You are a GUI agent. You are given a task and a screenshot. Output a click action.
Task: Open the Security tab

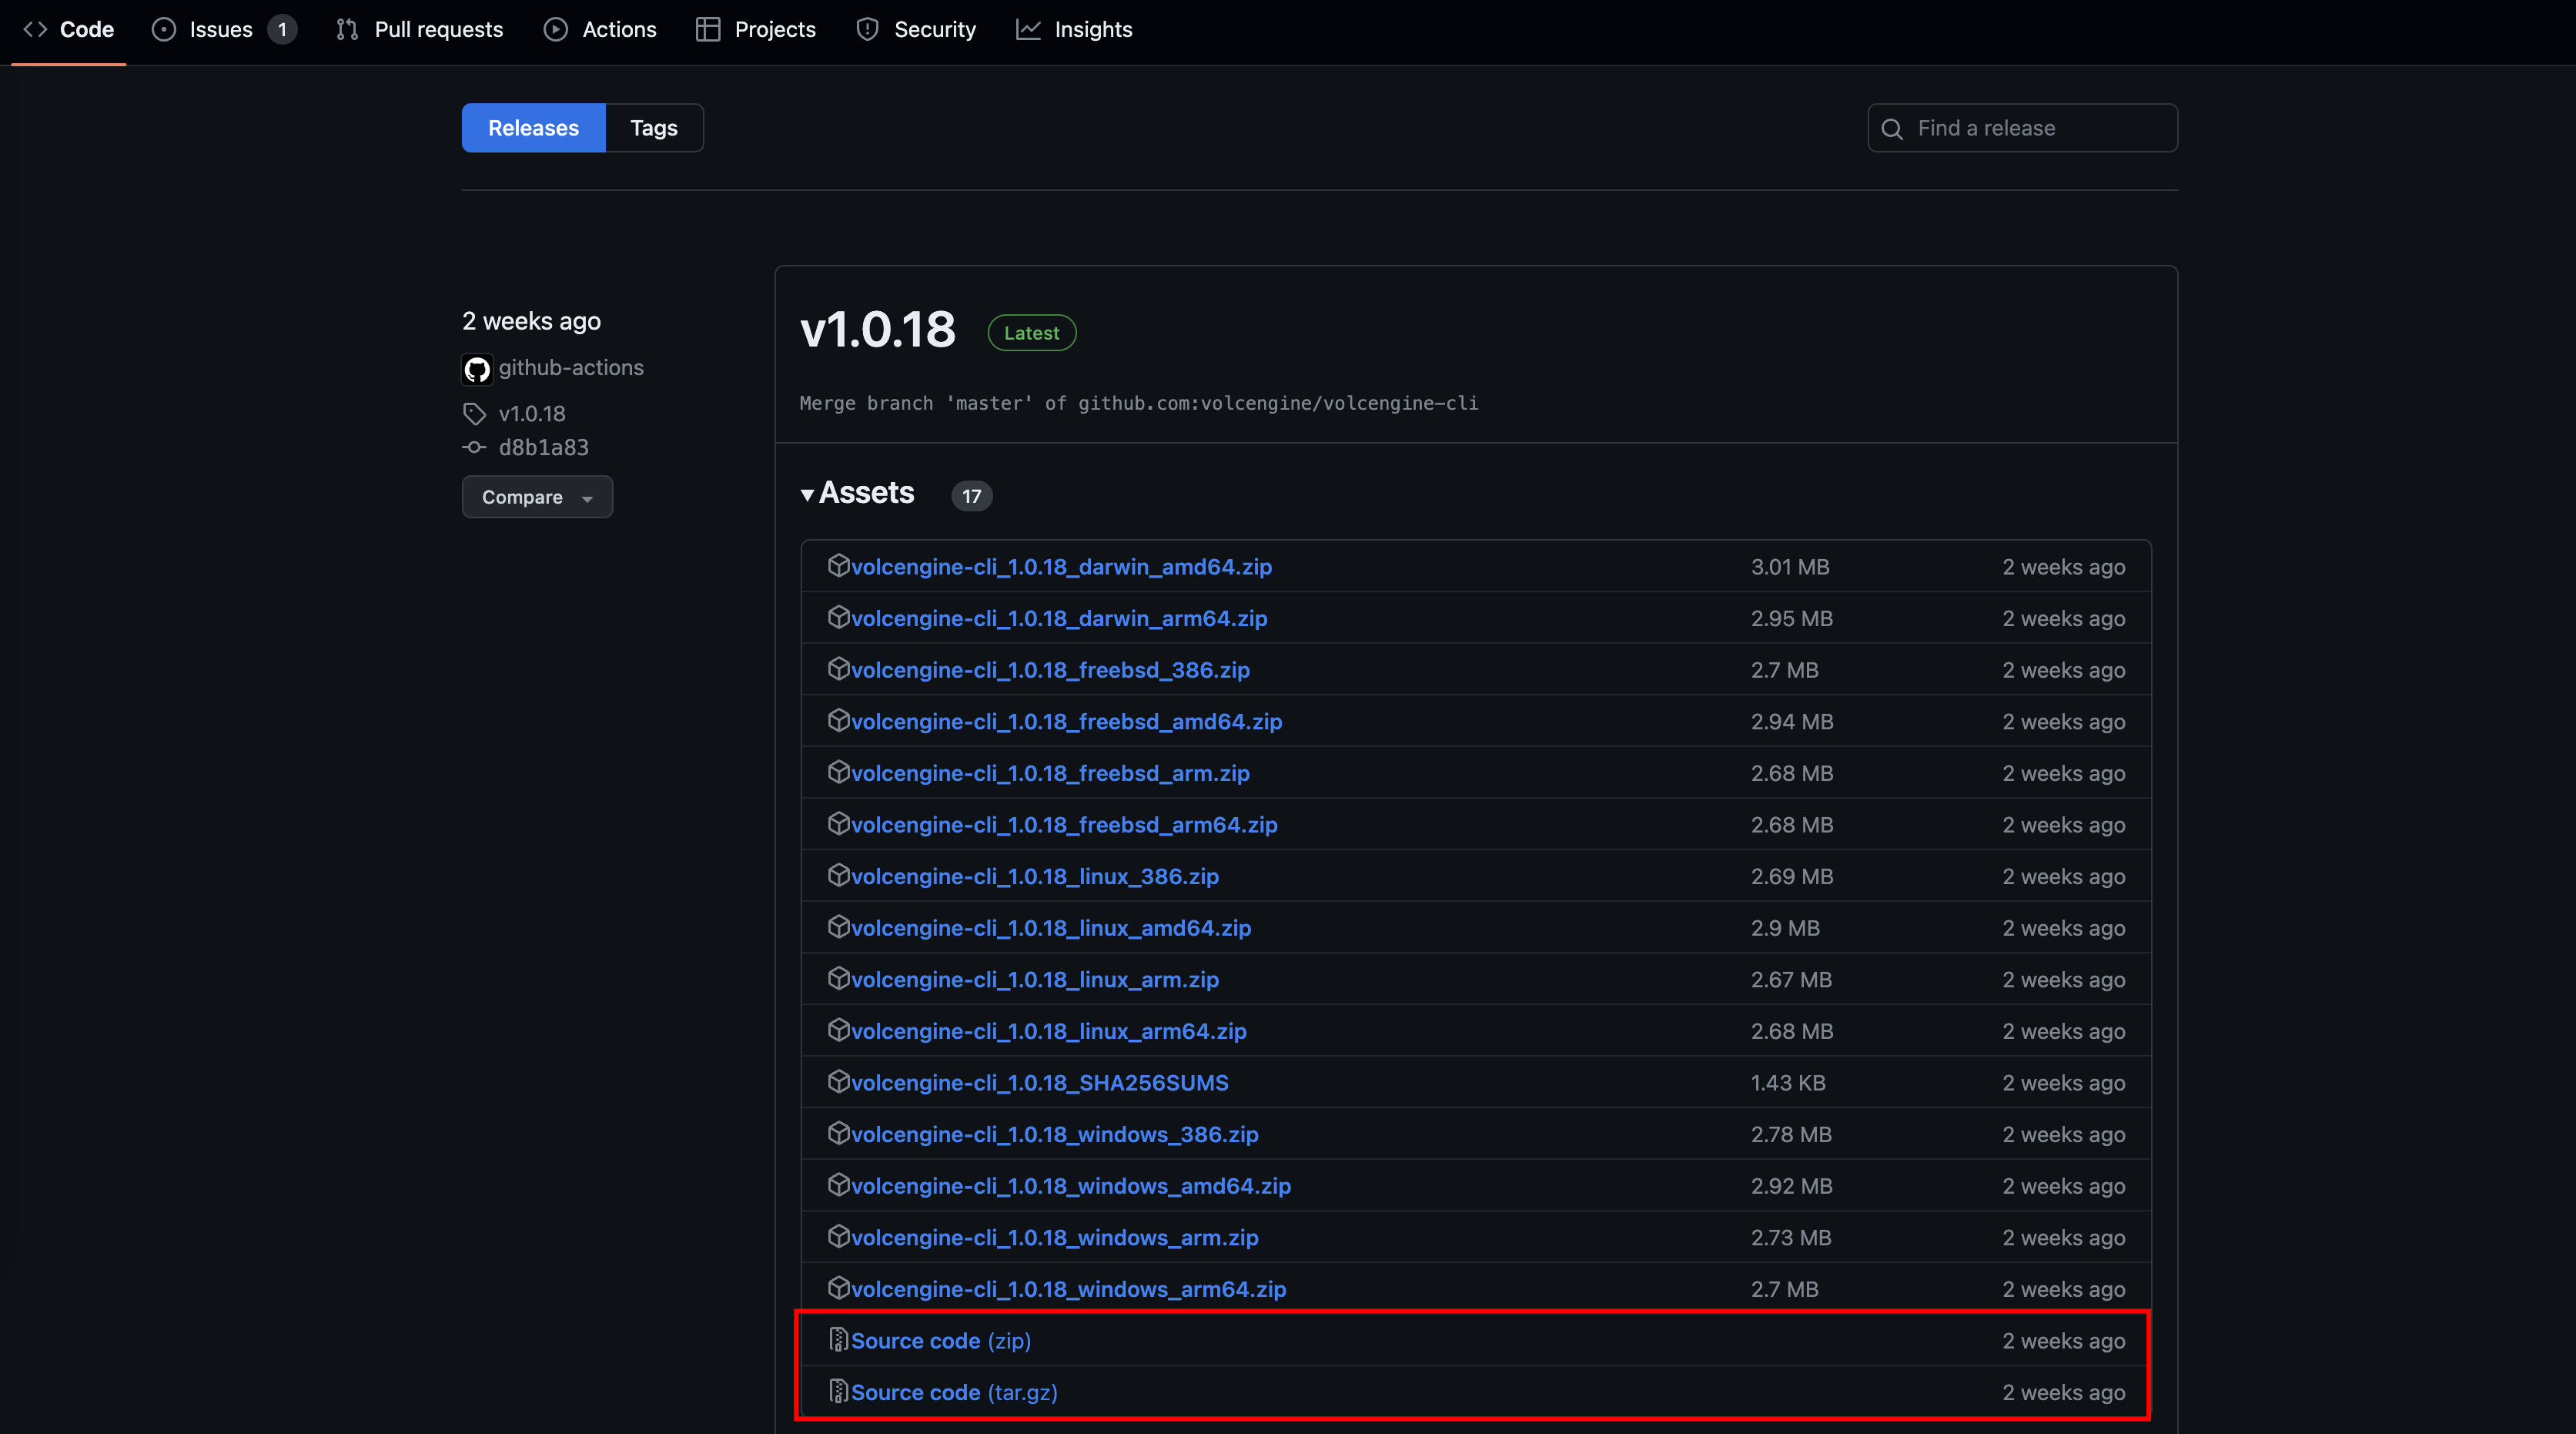[x=916, y=30]
